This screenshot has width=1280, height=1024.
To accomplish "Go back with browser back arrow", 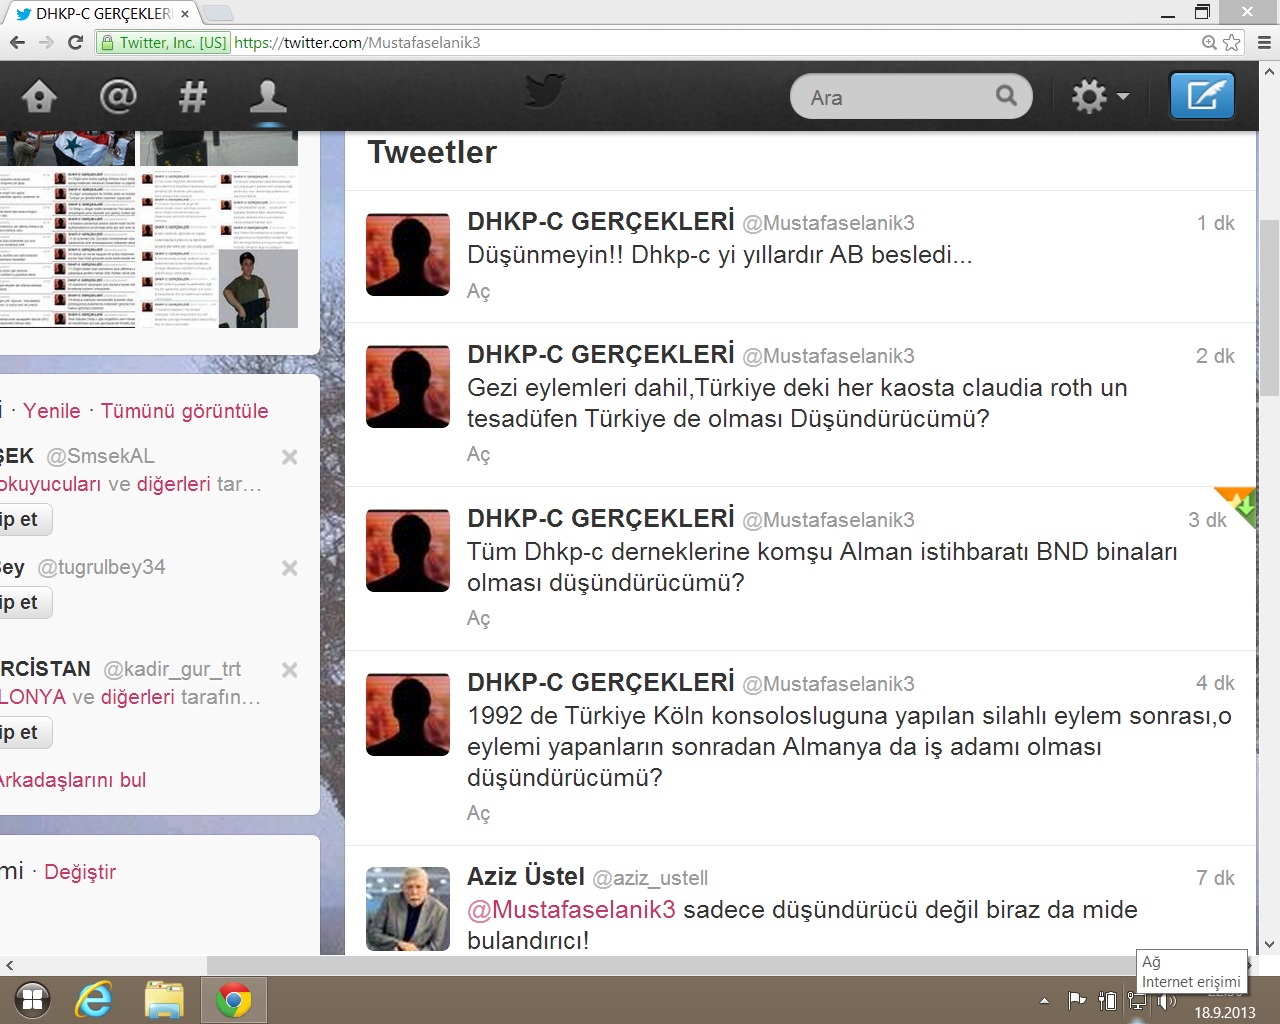I will pyautogui.click(x=16, y=42).
